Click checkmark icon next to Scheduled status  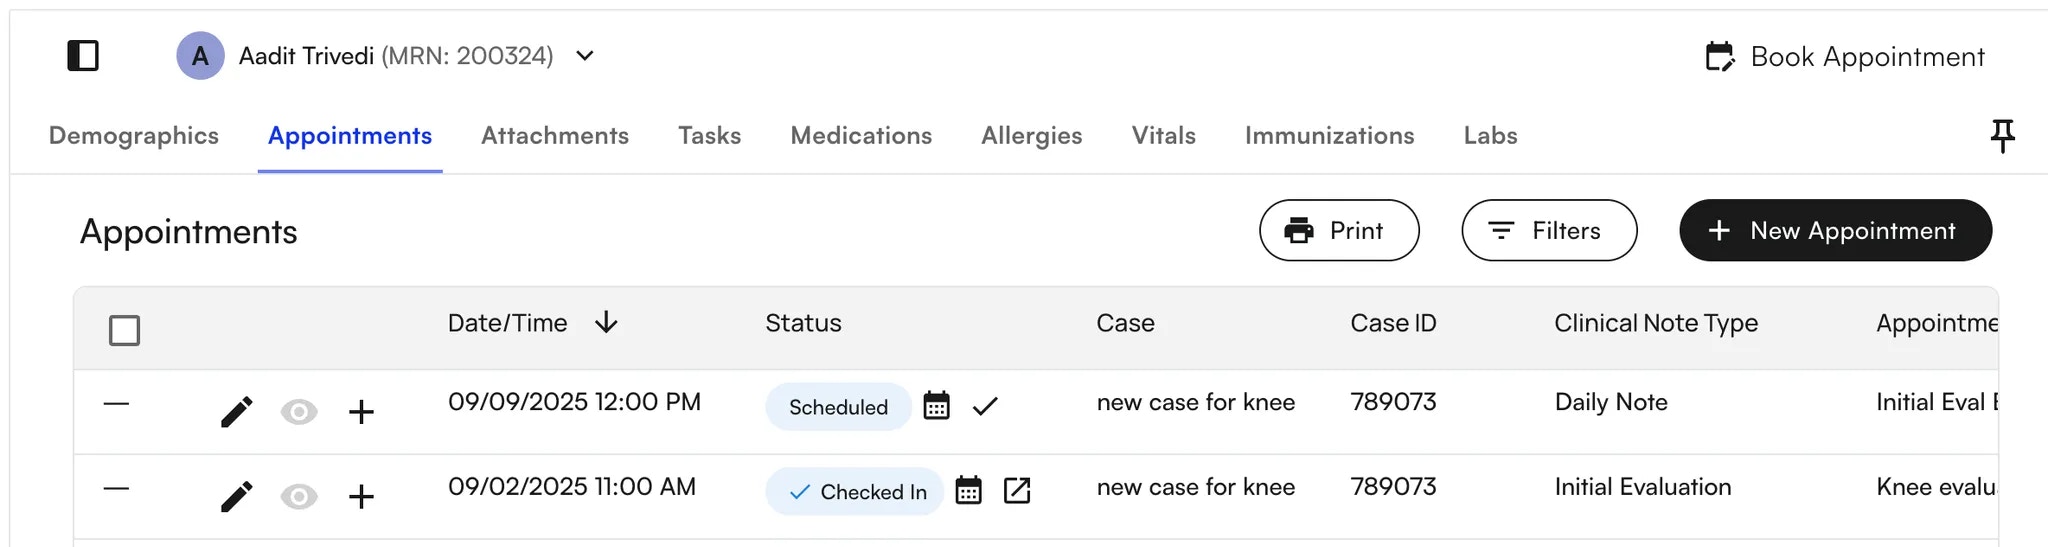click(985, 406)
